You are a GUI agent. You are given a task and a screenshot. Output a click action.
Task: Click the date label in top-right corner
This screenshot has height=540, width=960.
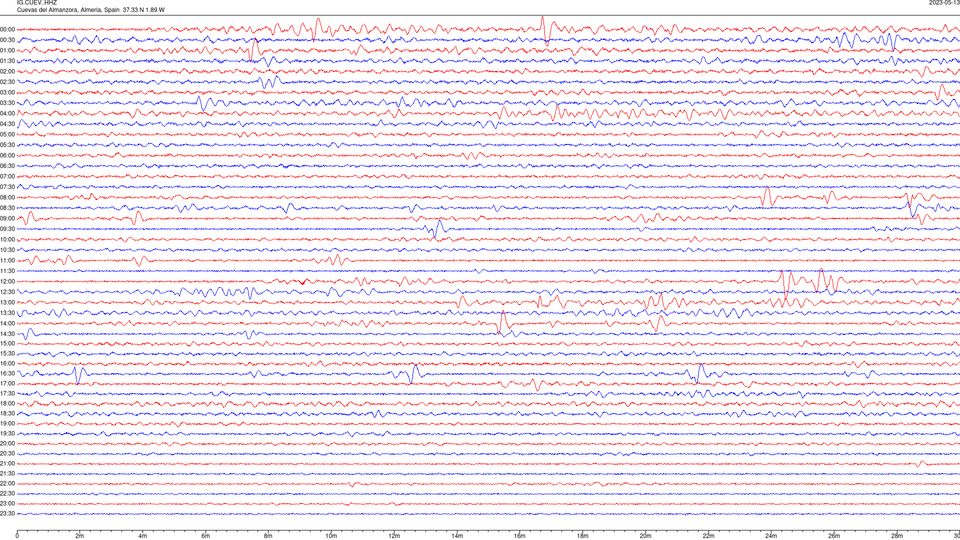[944, 2]
